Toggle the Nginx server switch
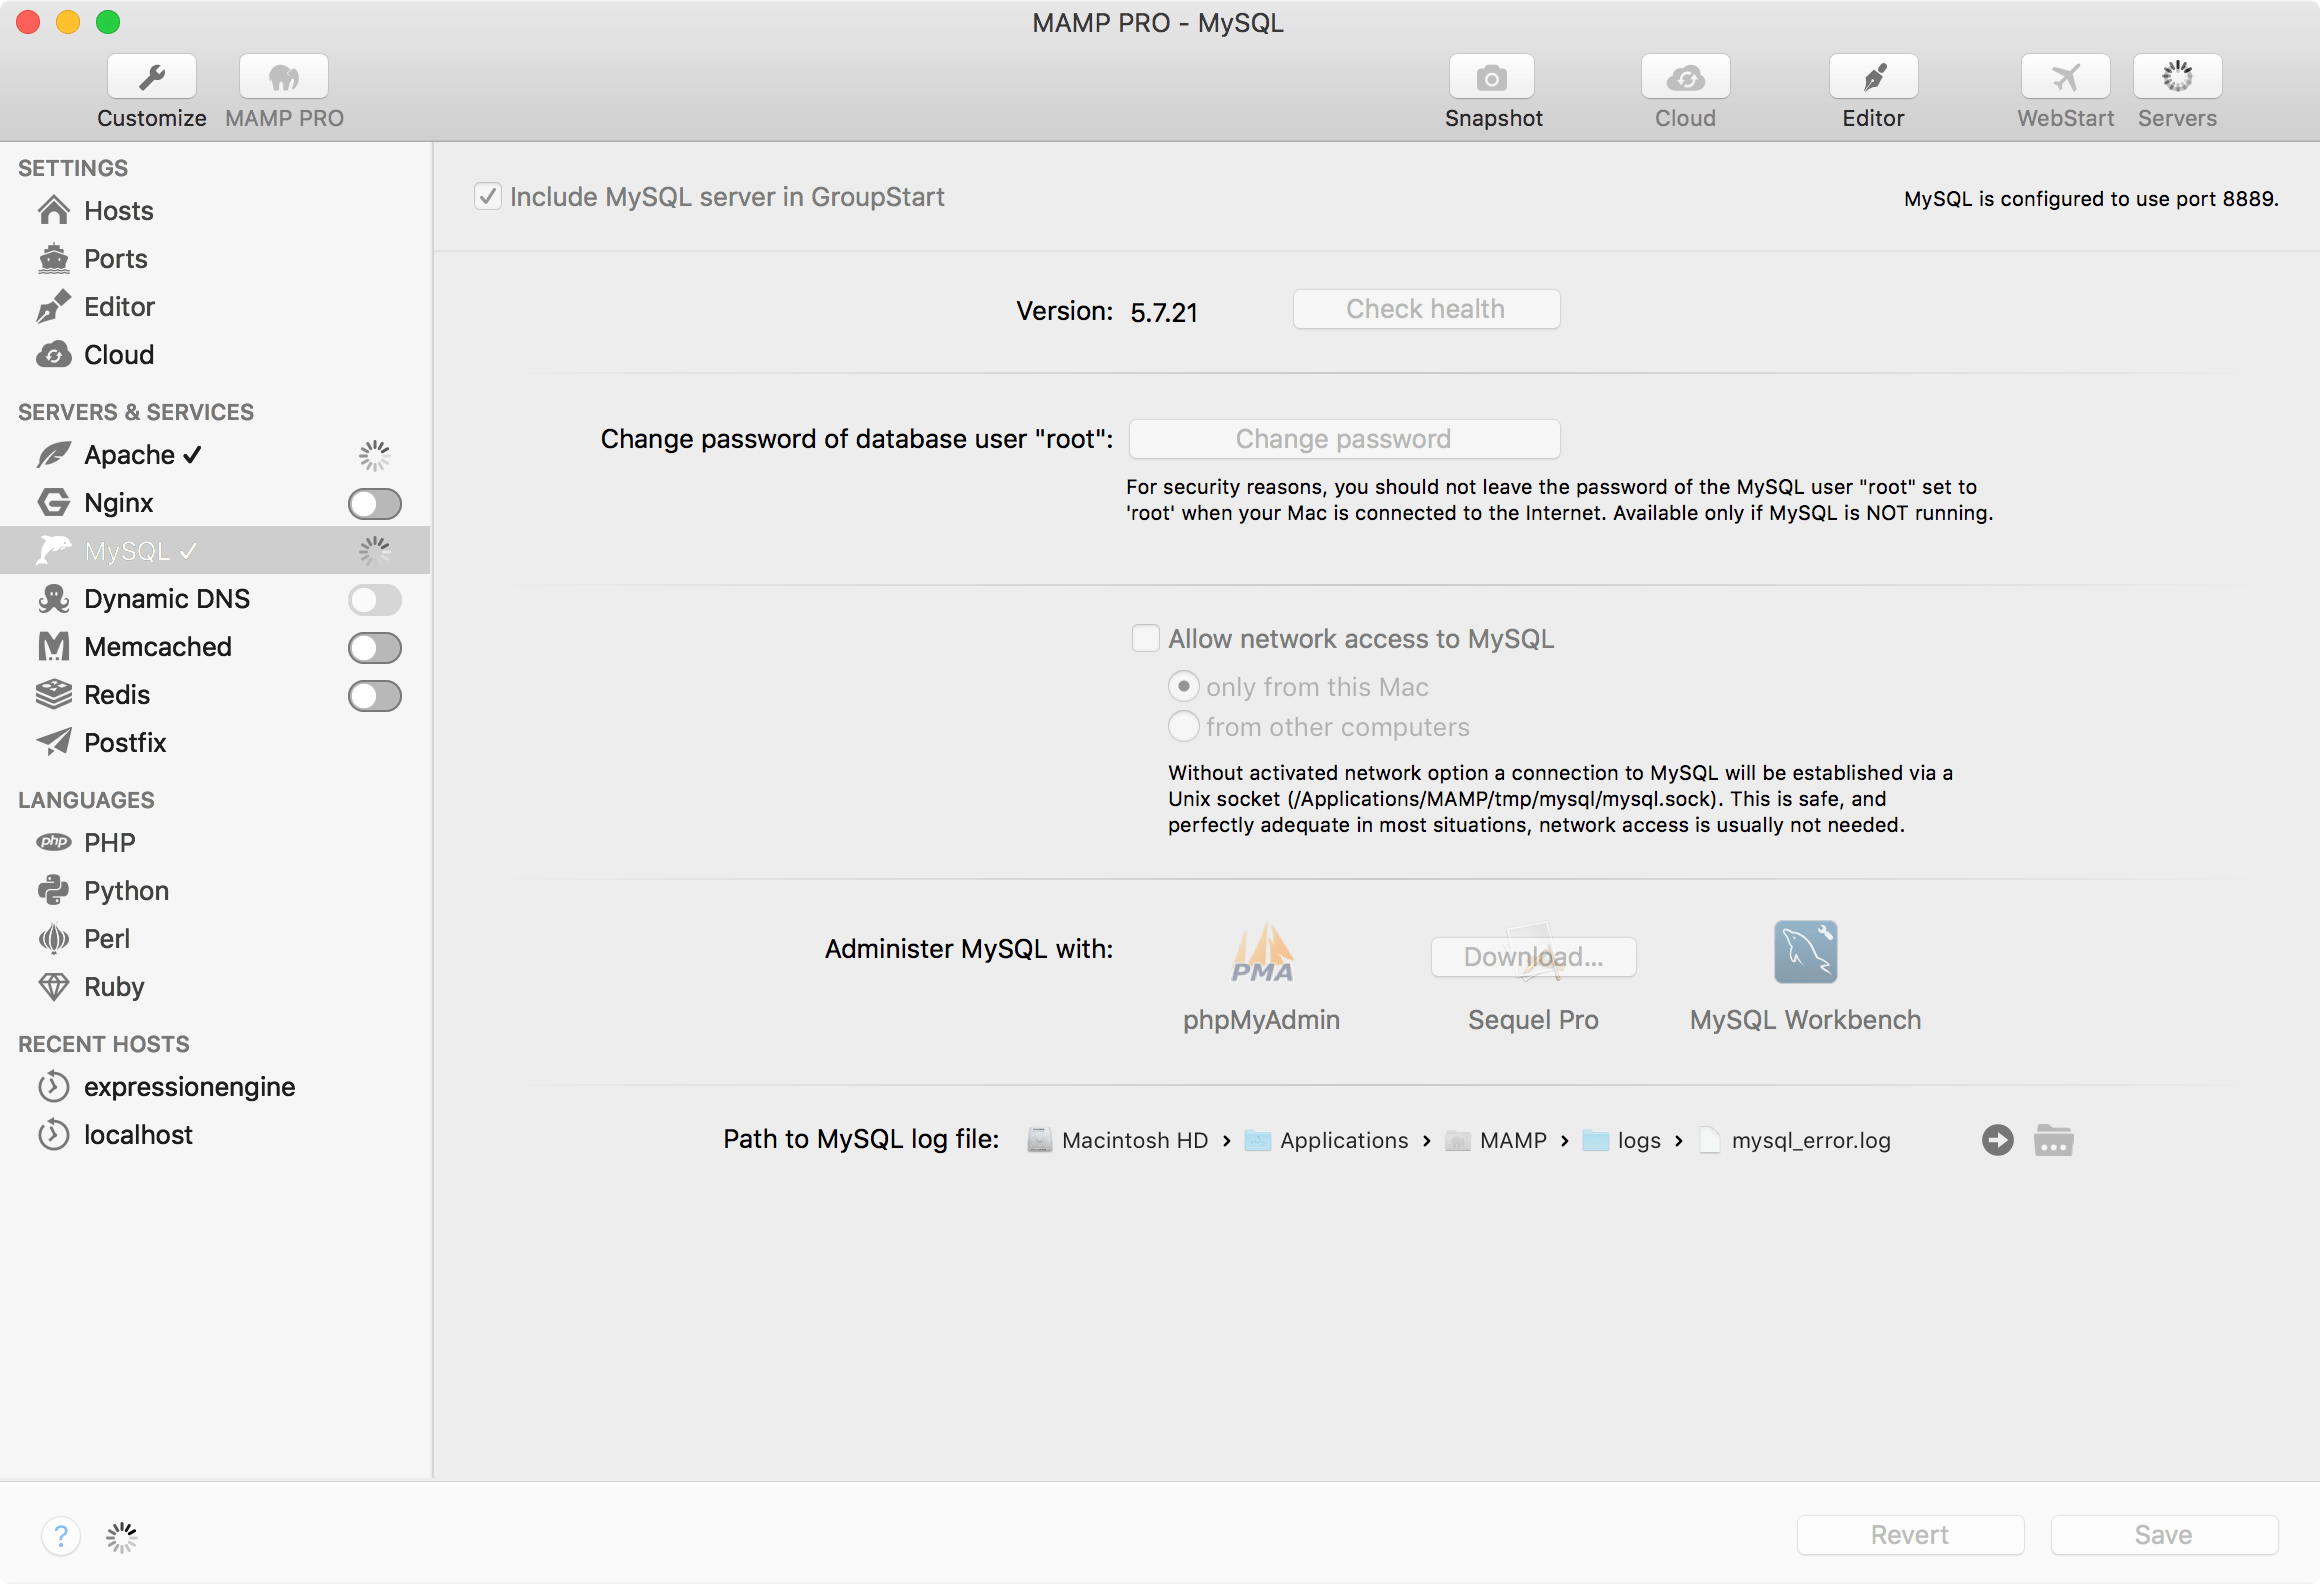Image resolution: width=2320 pixels, height=1584 pixels. pyautogui.click(x=375, y=504)
